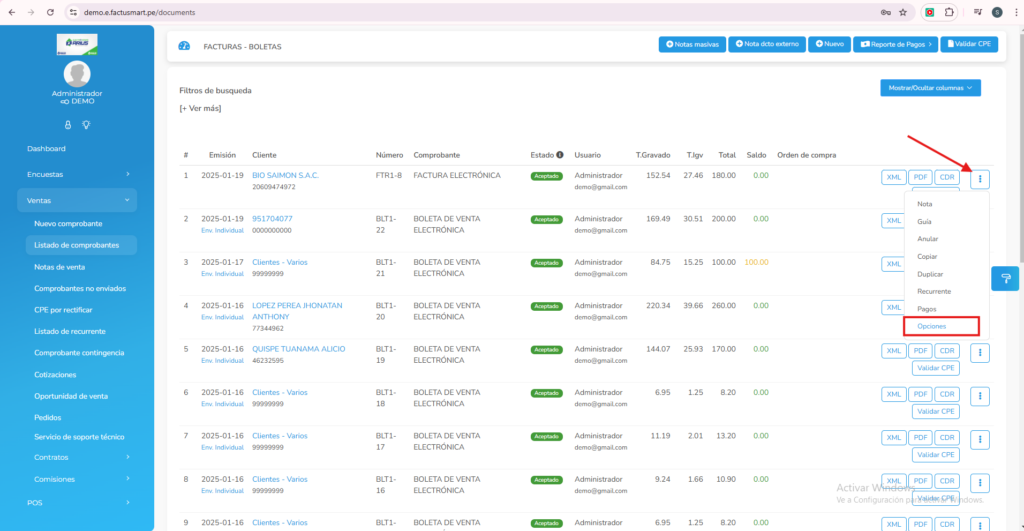Open Listado de comprobantes in sidebar

pyautogui.click(x=81, y=245)
